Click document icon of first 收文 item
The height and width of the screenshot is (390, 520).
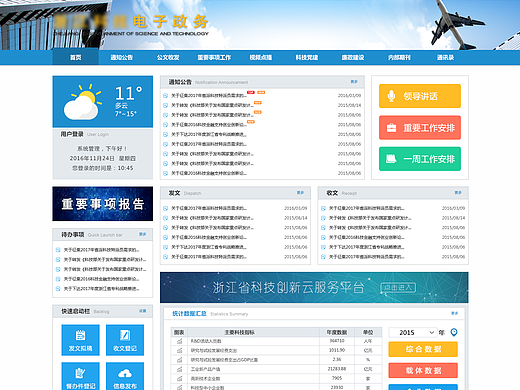[x=323, y=208]
